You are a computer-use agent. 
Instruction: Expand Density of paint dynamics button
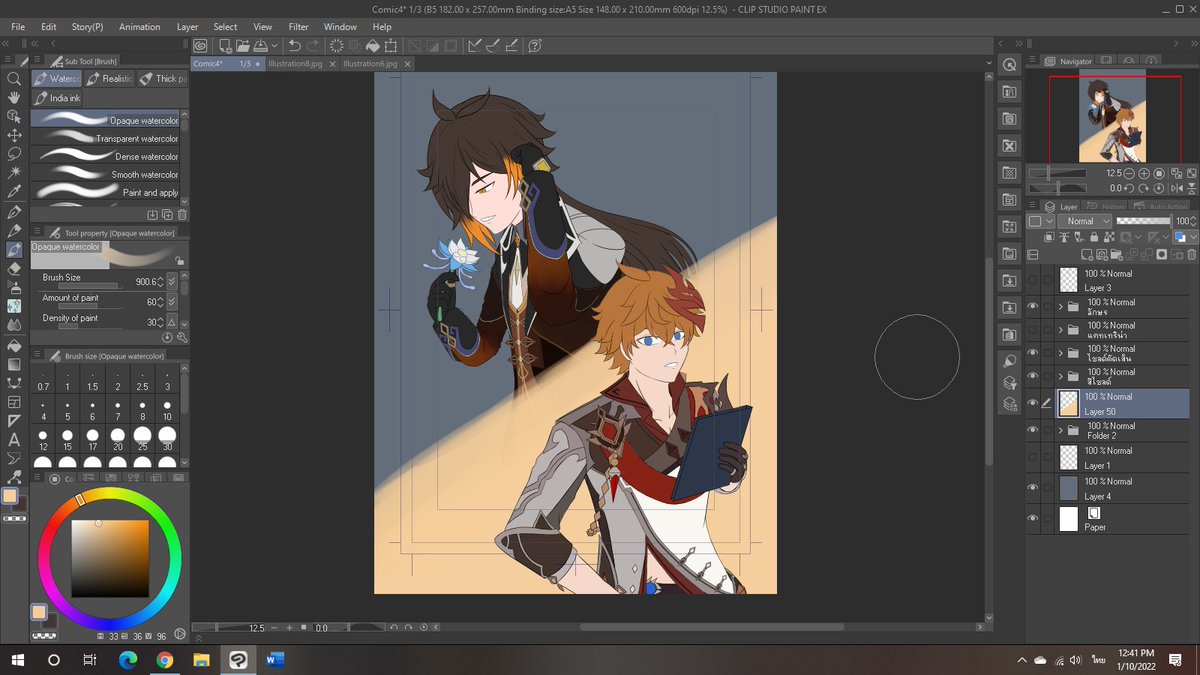[x=171, y=322]
